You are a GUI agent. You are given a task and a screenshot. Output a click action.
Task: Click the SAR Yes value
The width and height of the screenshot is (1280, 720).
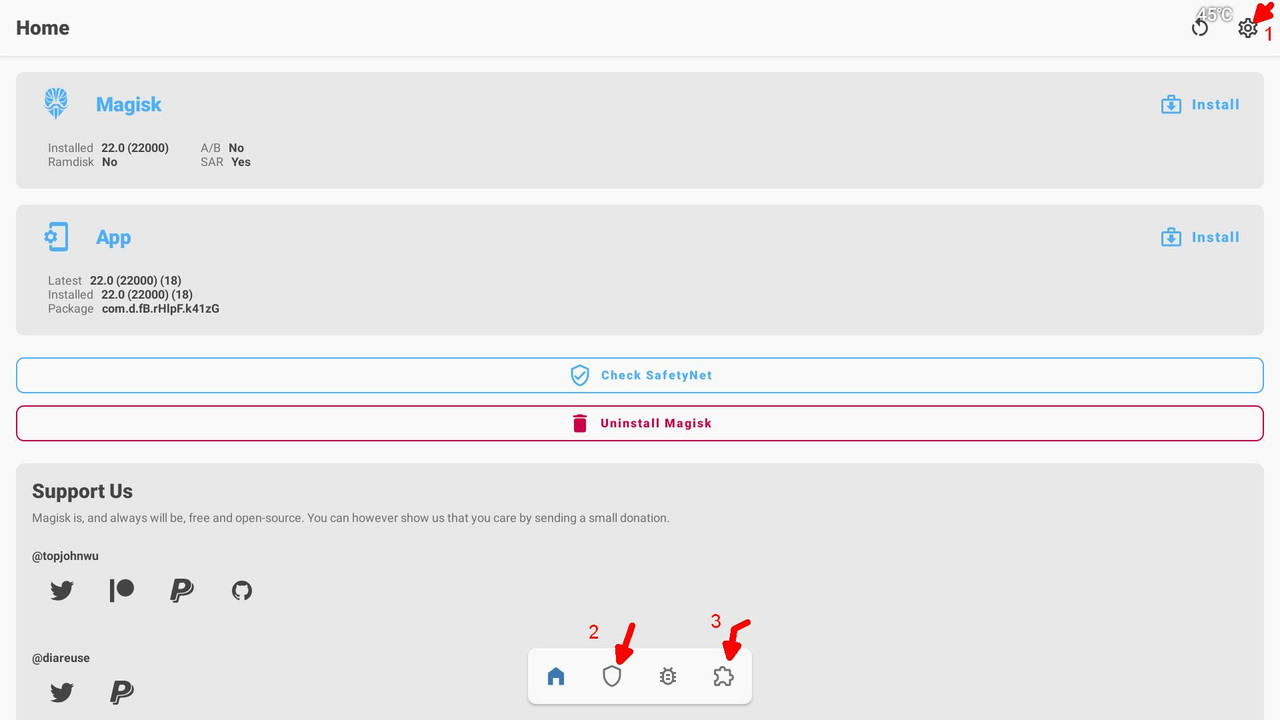pos(241,162)
